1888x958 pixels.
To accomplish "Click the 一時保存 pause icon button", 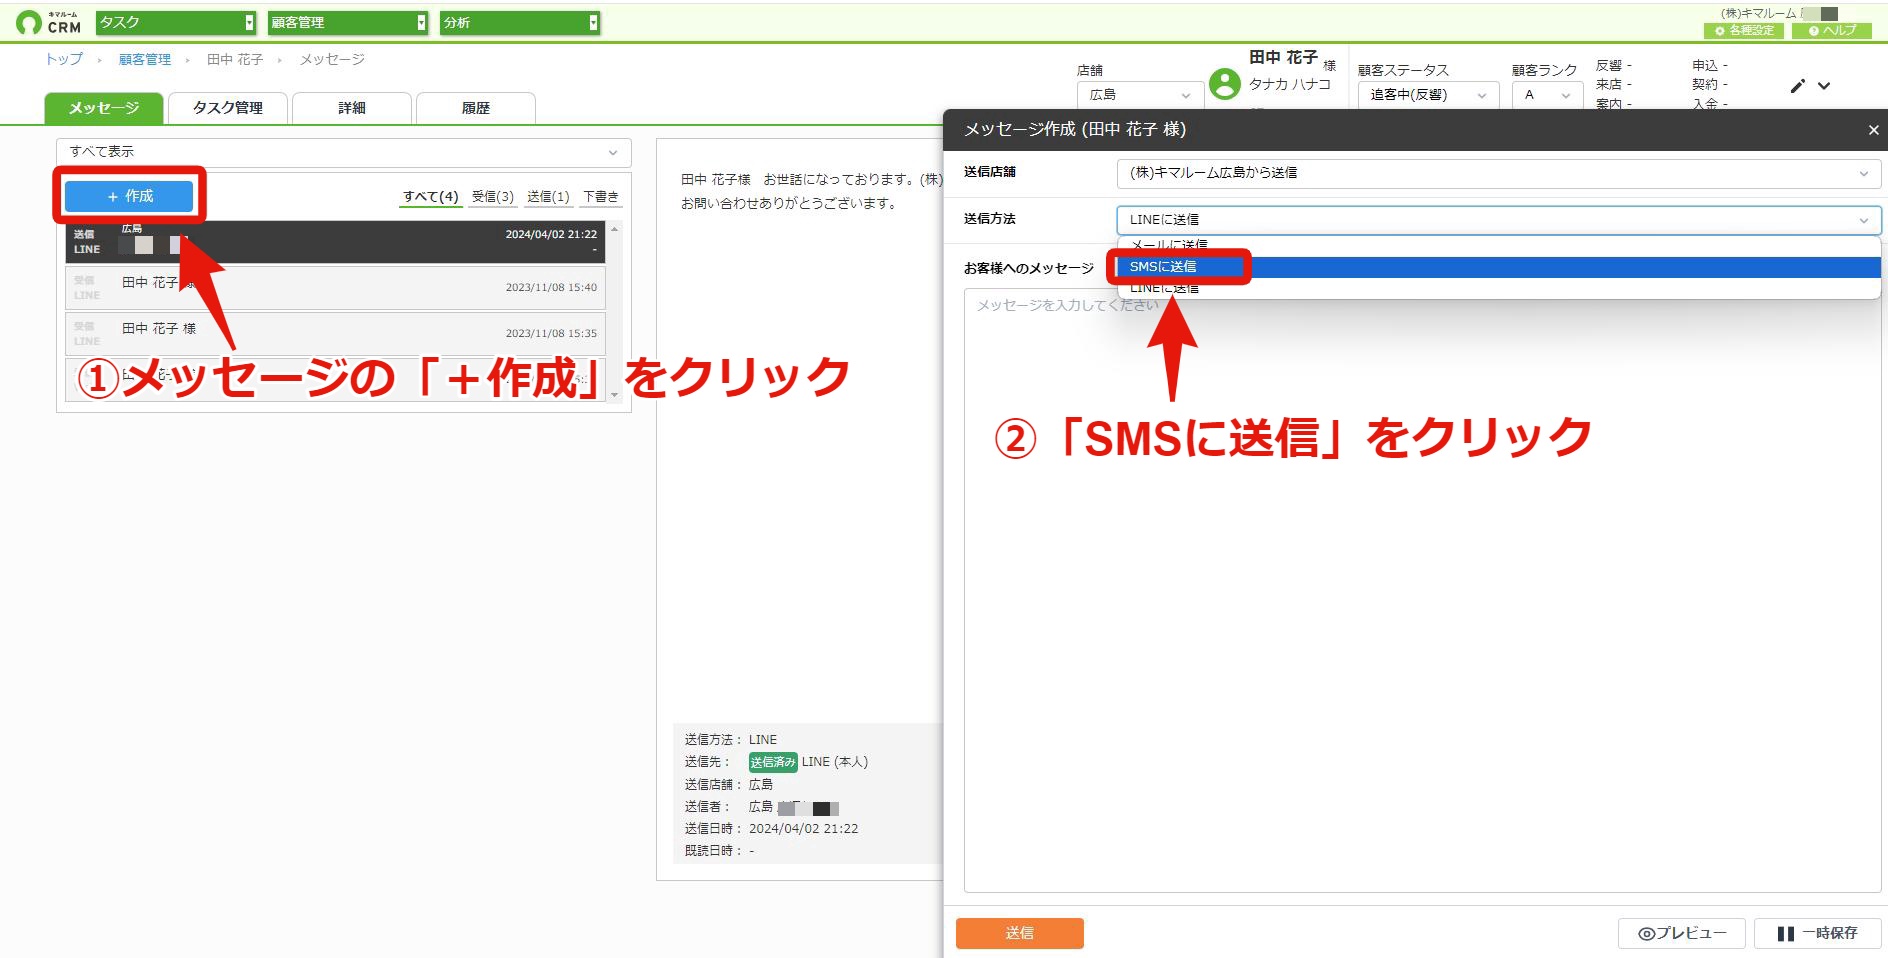I will pos(1816,933).
